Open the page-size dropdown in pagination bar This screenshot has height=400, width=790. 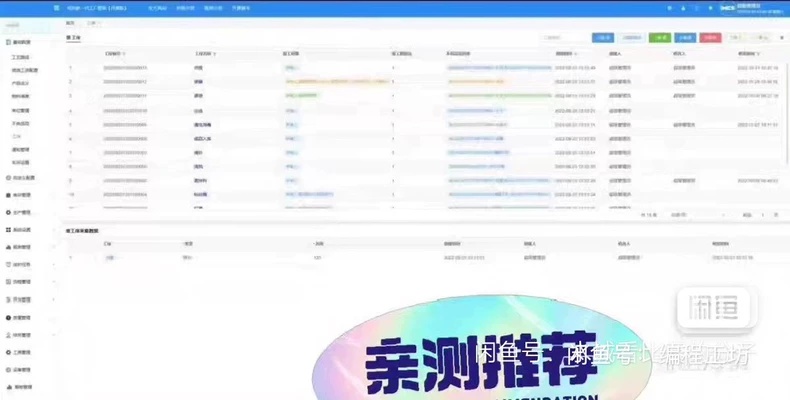click(697, 215)
